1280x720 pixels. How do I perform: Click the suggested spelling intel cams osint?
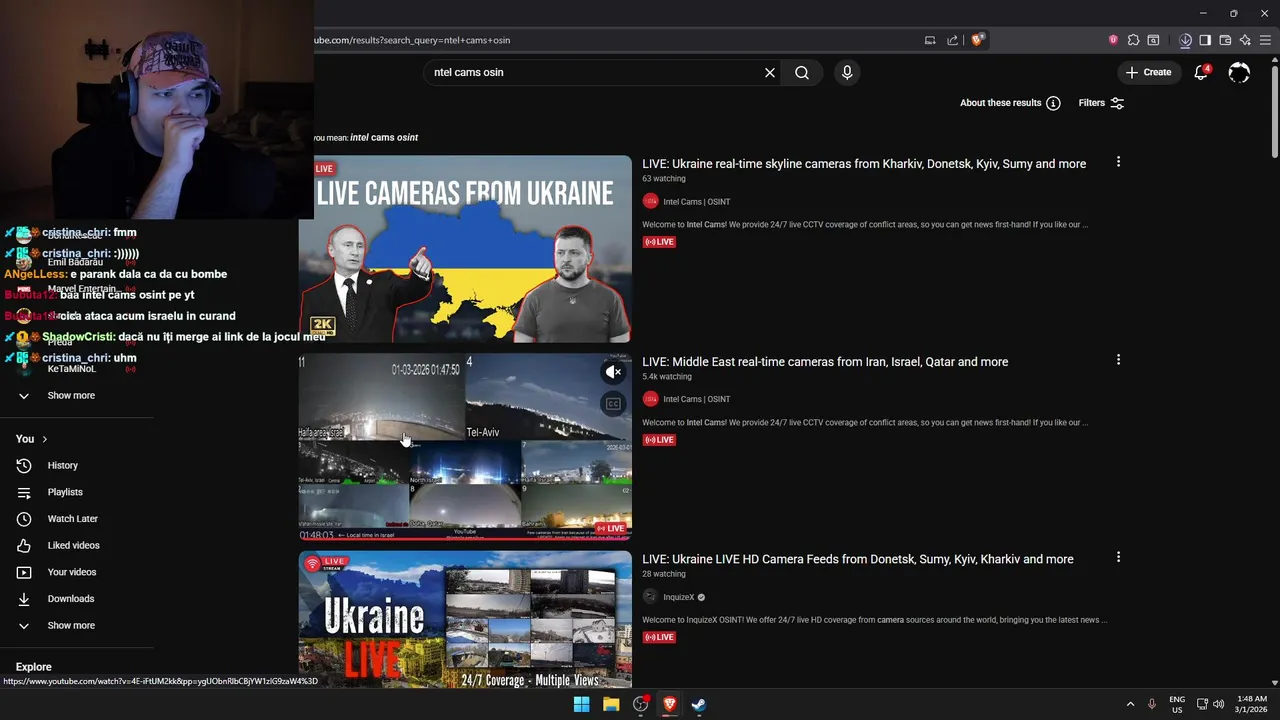click(384, 137)
